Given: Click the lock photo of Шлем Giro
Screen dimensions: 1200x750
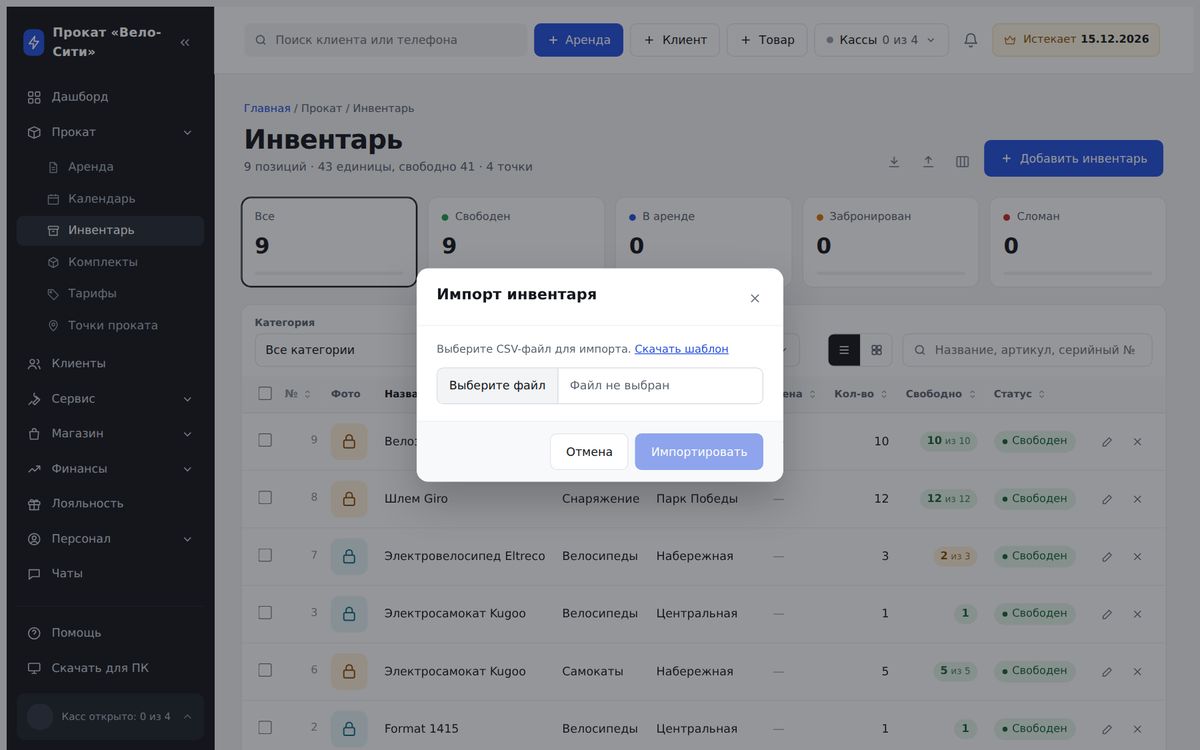Looking at the screenshot, I should click(x=349, y=499).
